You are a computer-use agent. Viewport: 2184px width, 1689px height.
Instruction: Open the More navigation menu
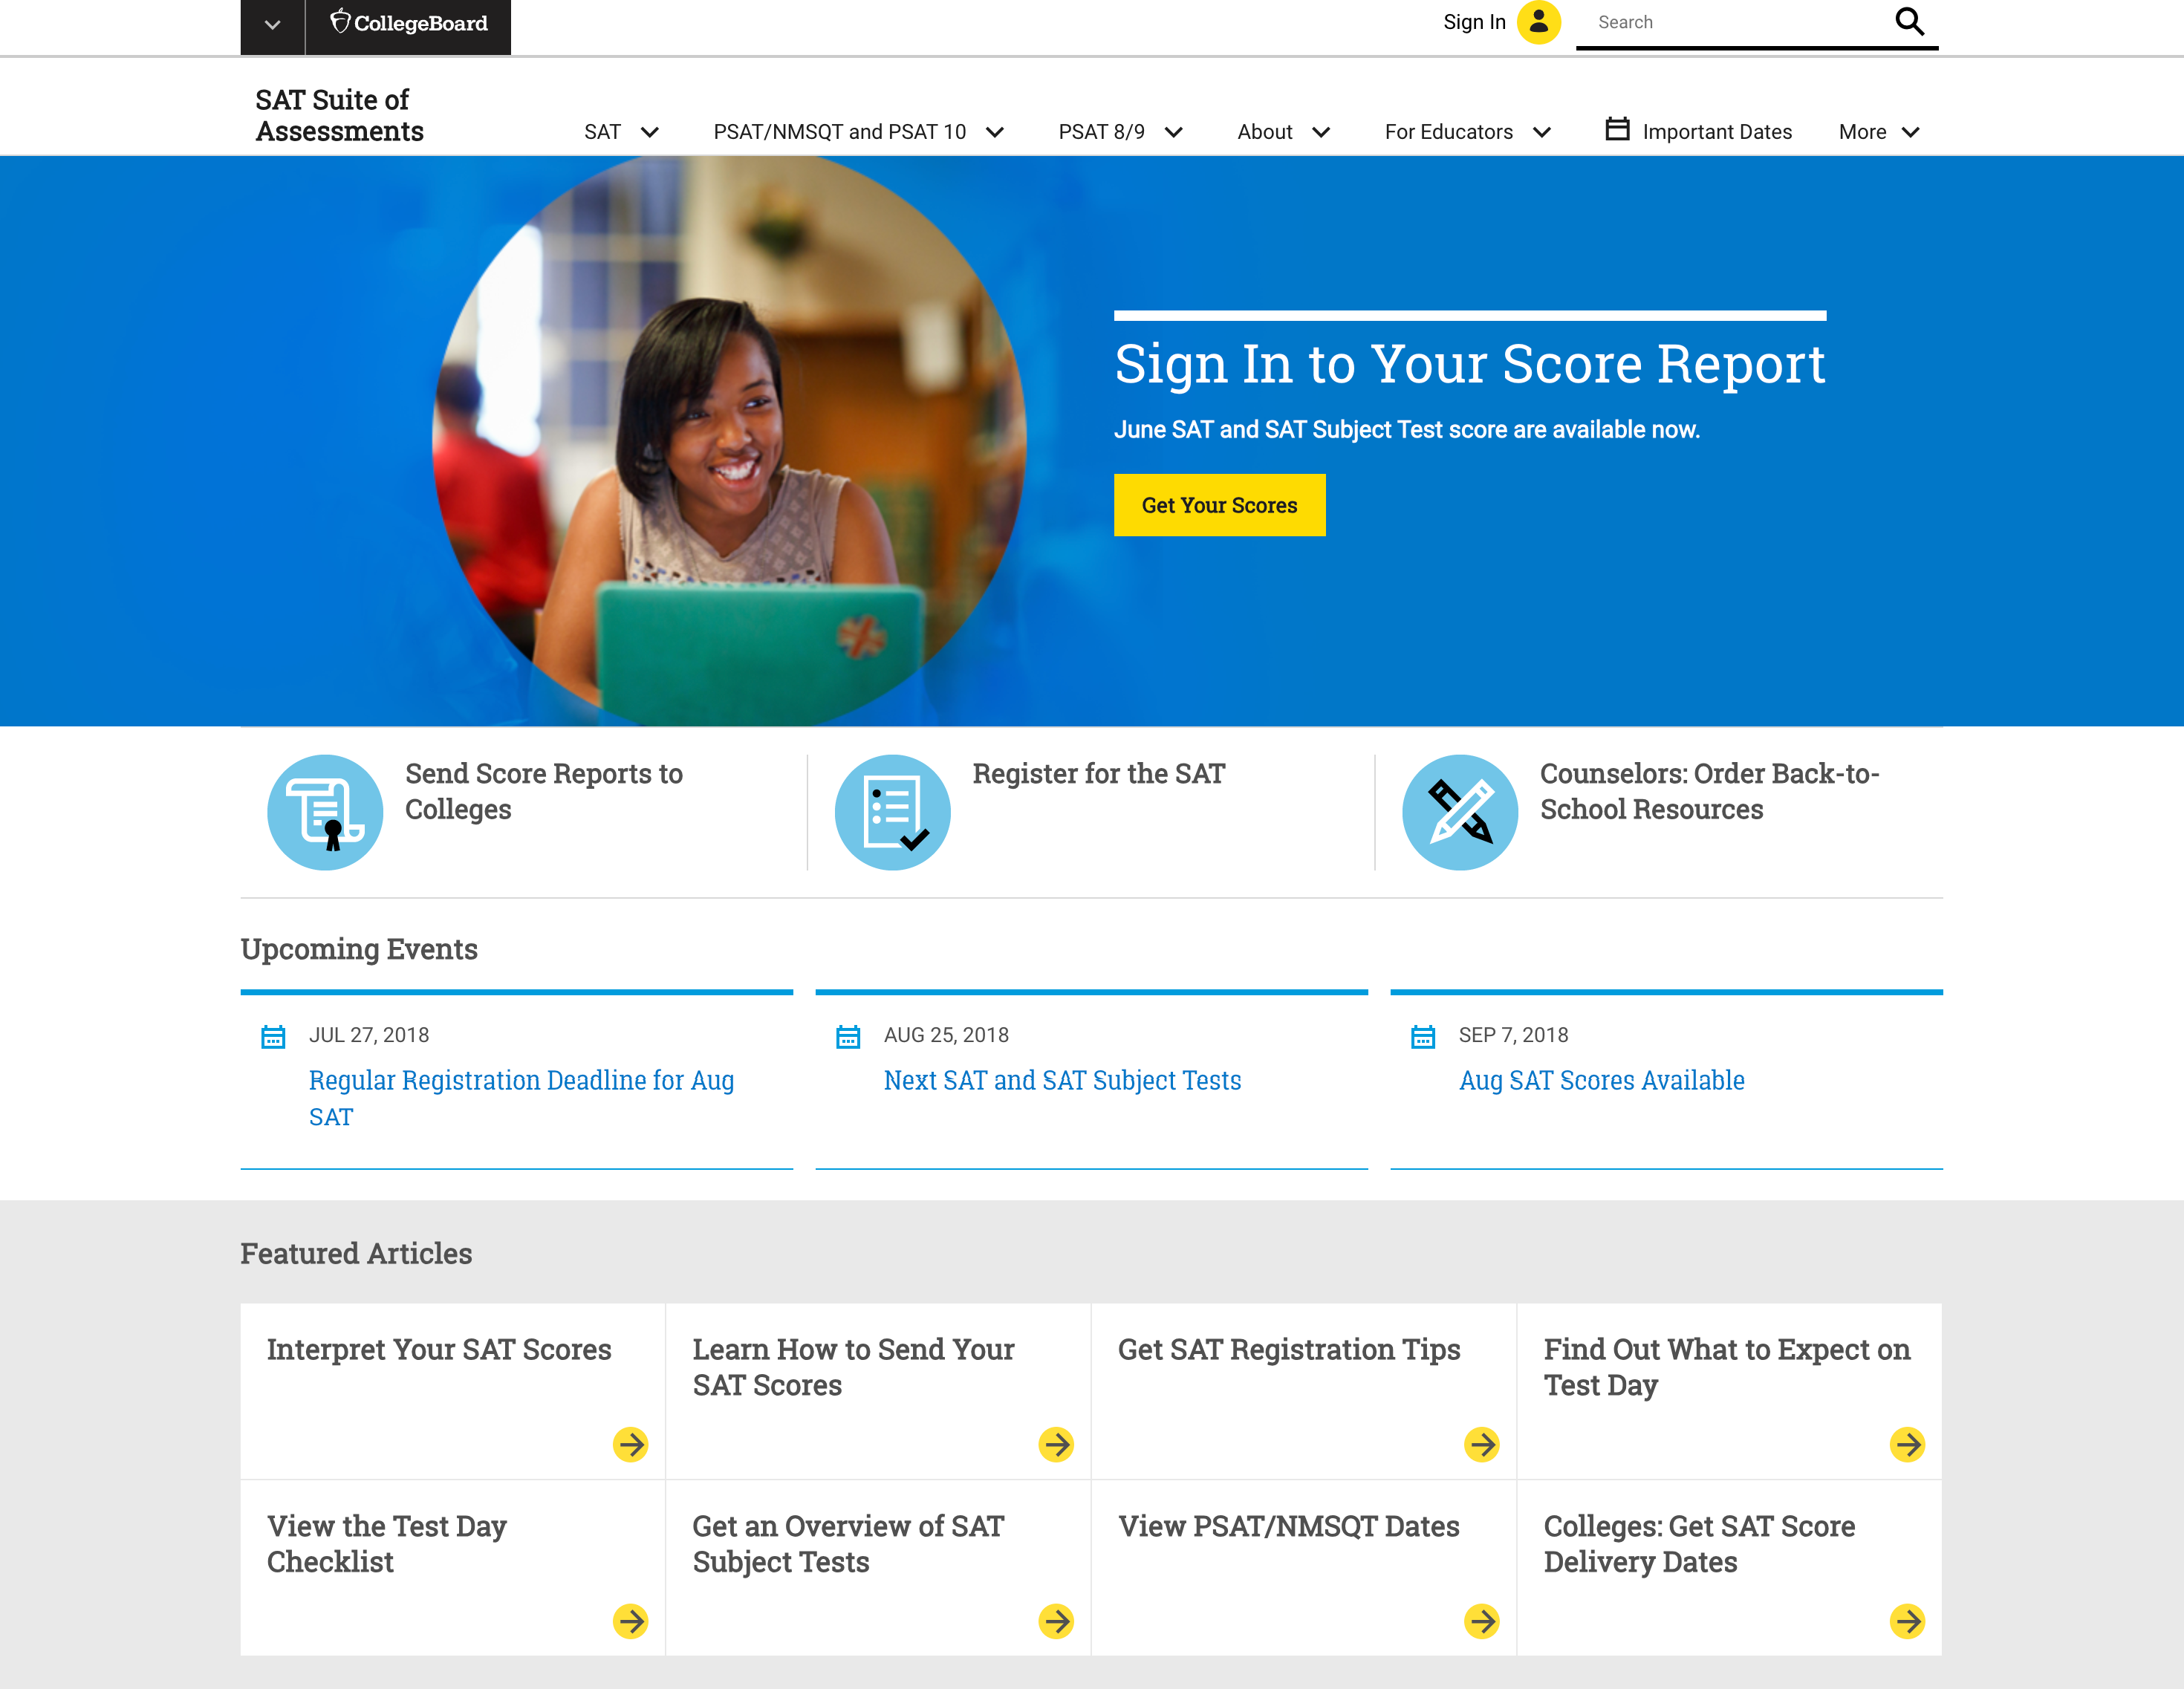click(1878, 132)
